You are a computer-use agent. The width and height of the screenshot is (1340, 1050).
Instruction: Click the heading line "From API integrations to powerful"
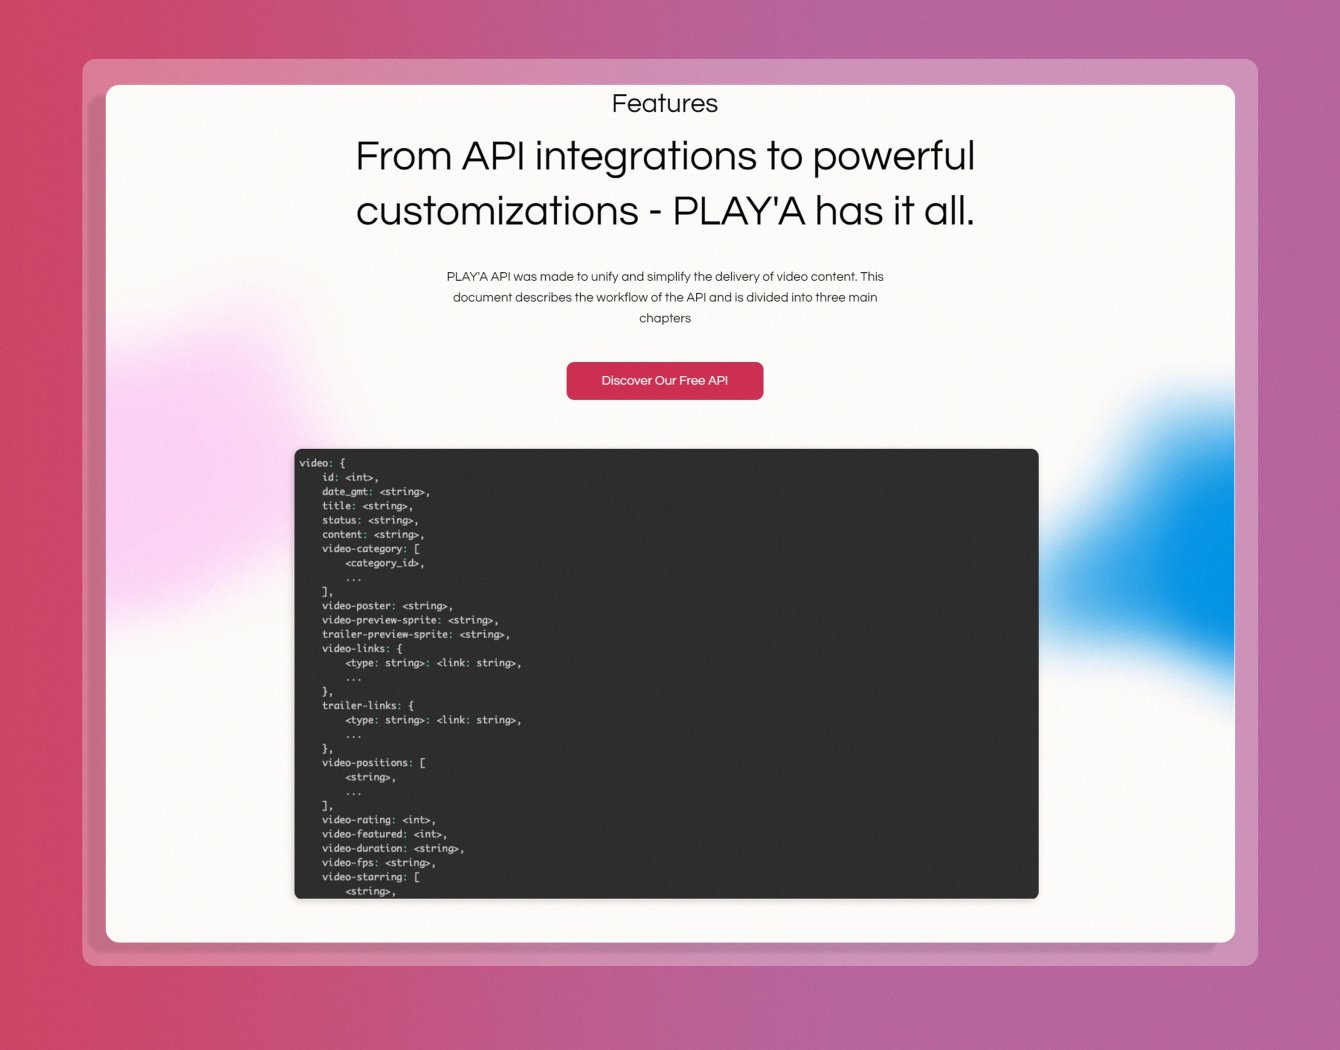665,156
